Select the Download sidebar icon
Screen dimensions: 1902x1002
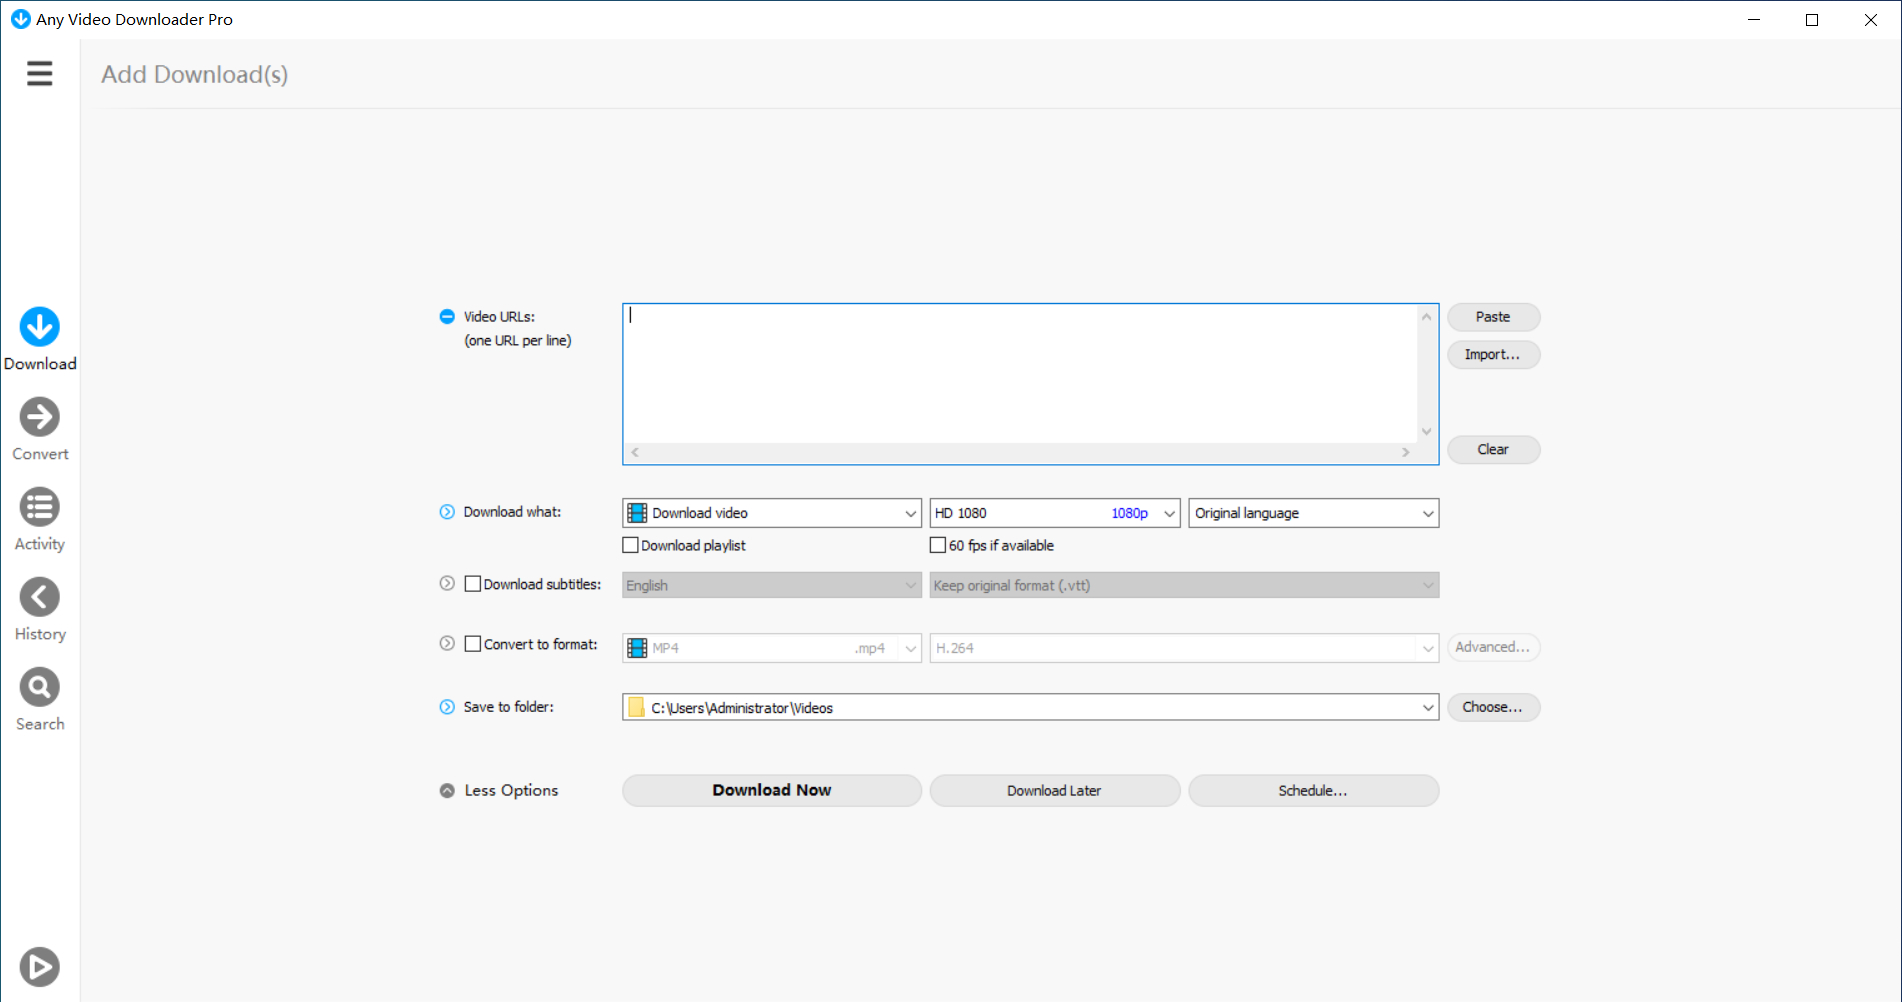pyautogui.click(x=40, y=328)
